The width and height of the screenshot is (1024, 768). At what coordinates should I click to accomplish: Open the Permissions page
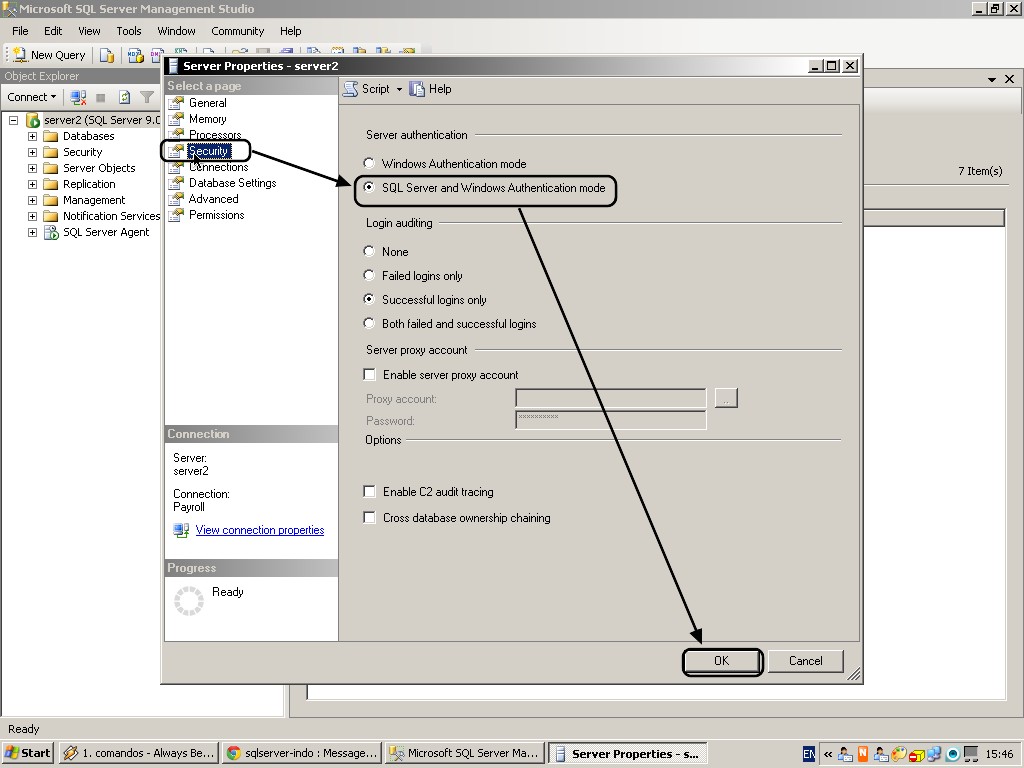point(216,215)
